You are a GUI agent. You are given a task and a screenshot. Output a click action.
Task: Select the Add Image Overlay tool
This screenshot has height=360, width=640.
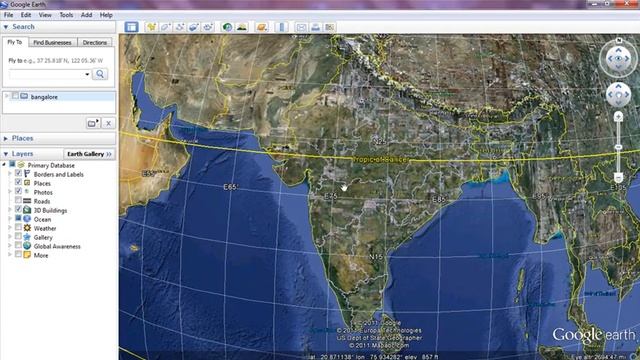pyautogui.click(x=193, y=27)
